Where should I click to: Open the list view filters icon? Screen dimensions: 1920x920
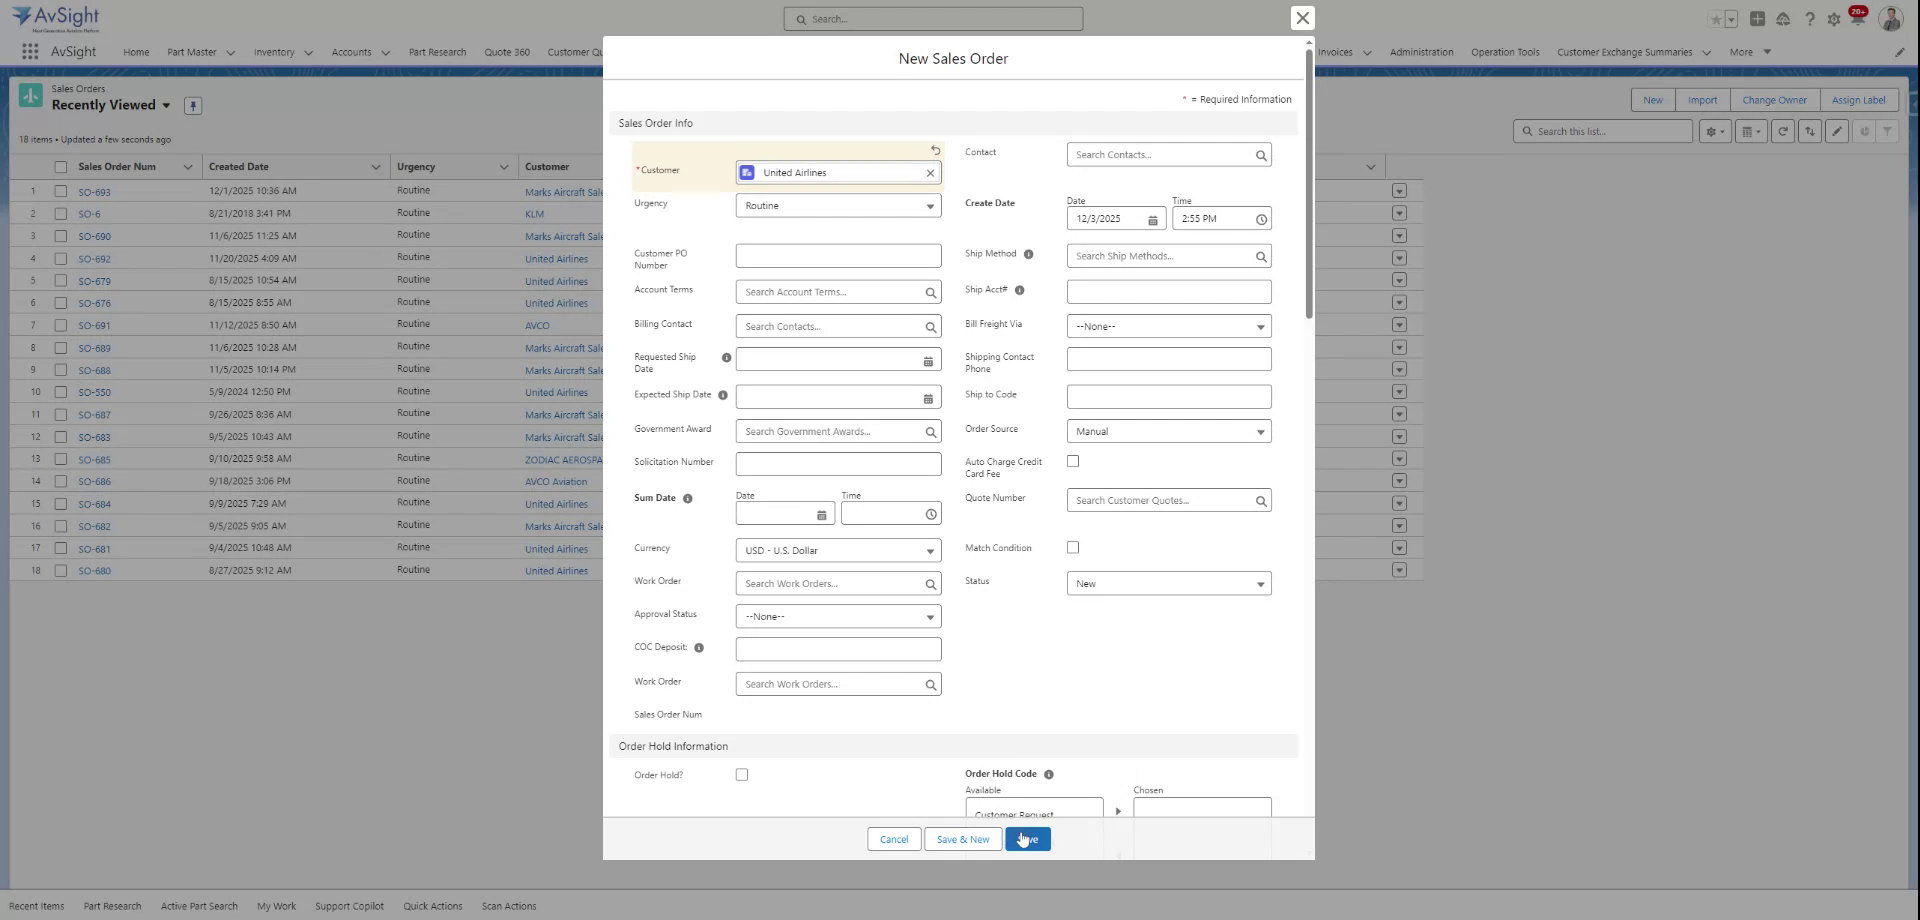[1886, 131]
